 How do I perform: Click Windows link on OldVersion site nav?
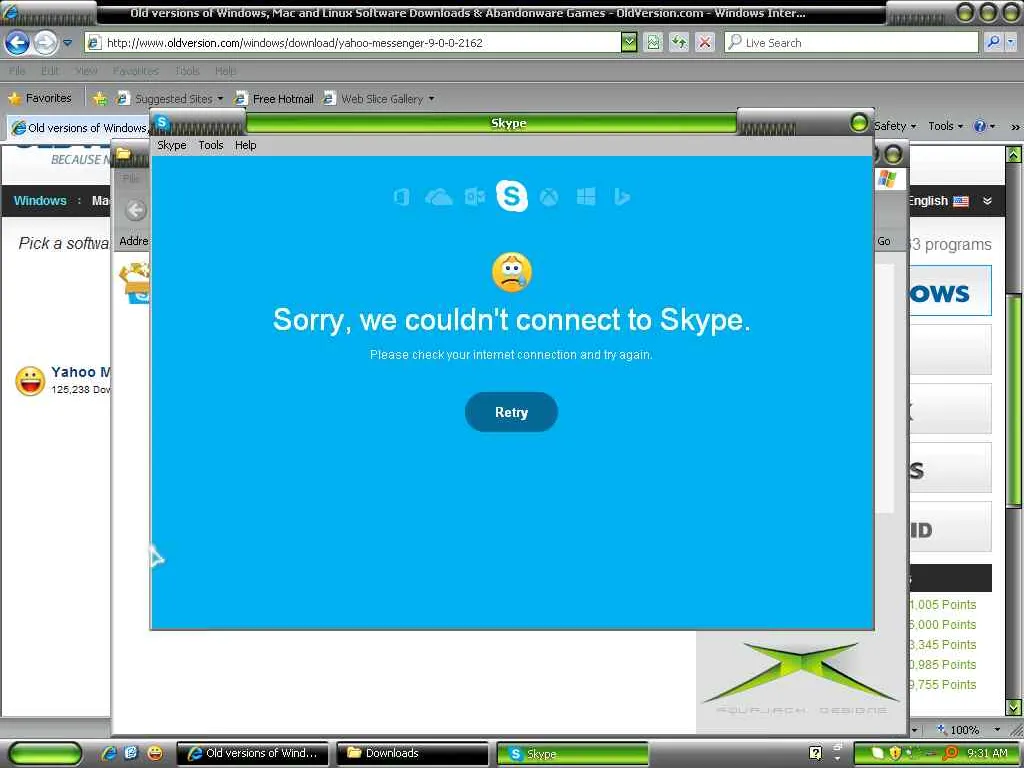pos(40,200)
